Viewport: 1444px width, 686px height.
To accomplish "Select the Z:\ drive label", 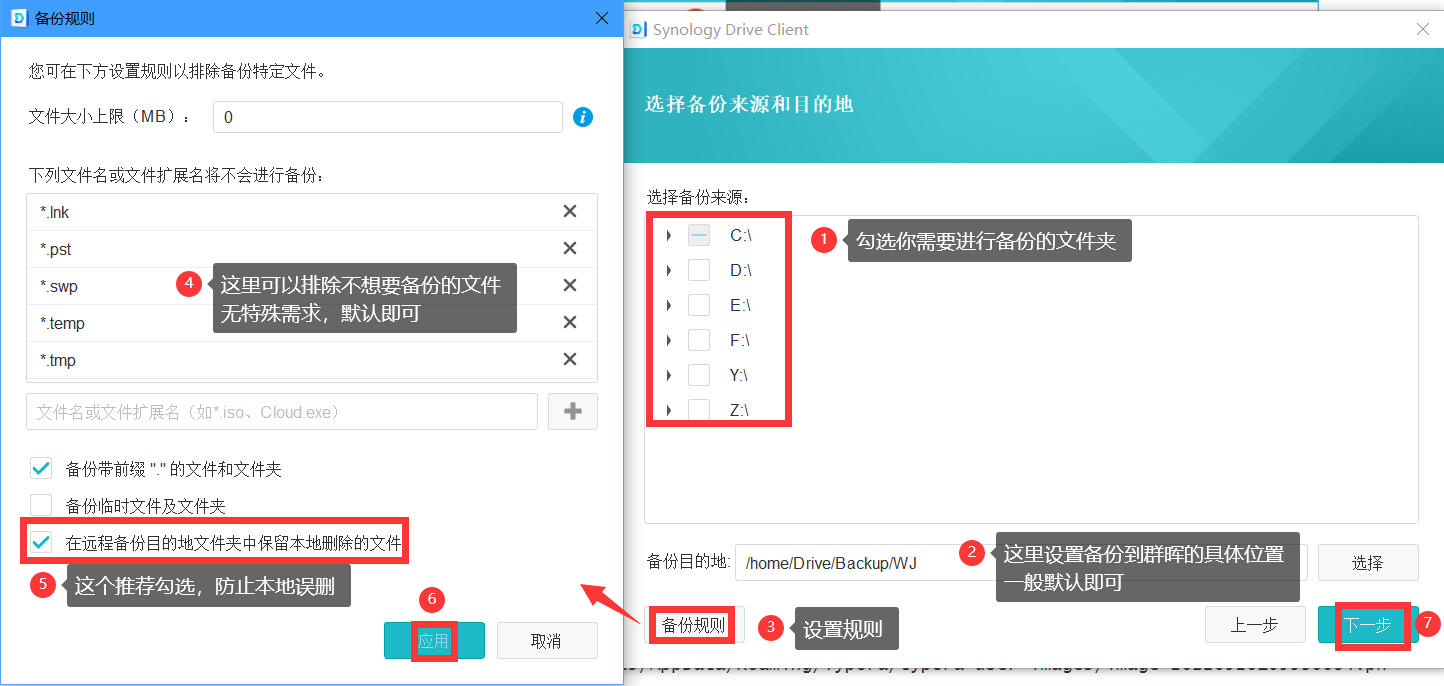I will point(741,410).
